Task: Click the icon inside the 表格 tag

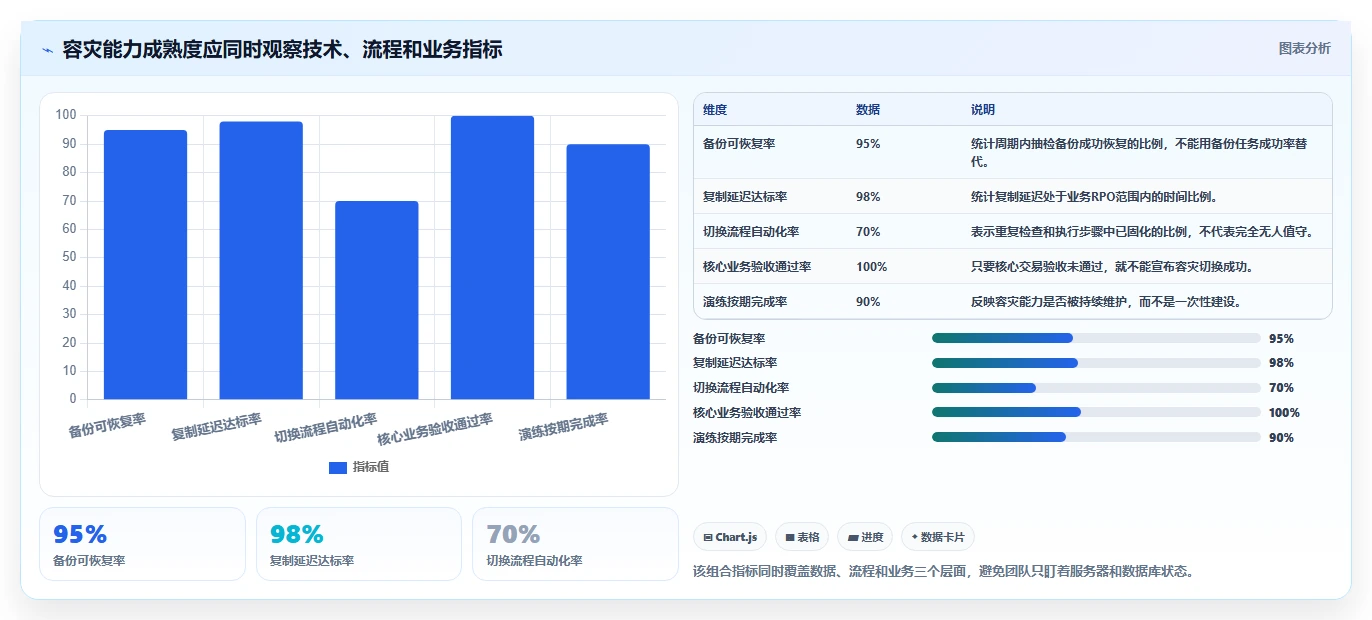Action: click(790, 537)
